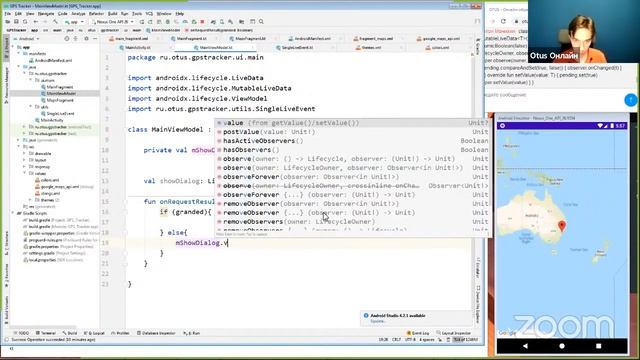The height and width of the screenshot is (360, 640).
Task: Expand the drawable folder node
Action: 25,153
